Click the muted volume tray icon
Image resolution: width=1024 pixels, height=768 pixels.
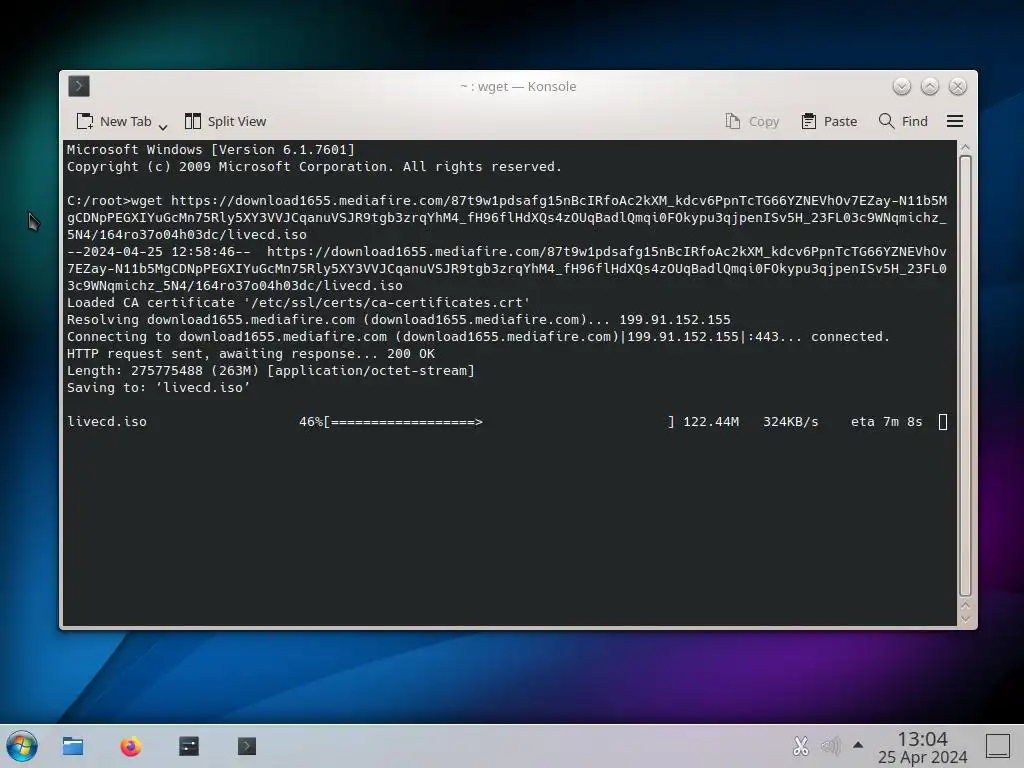tap(830, 746)
